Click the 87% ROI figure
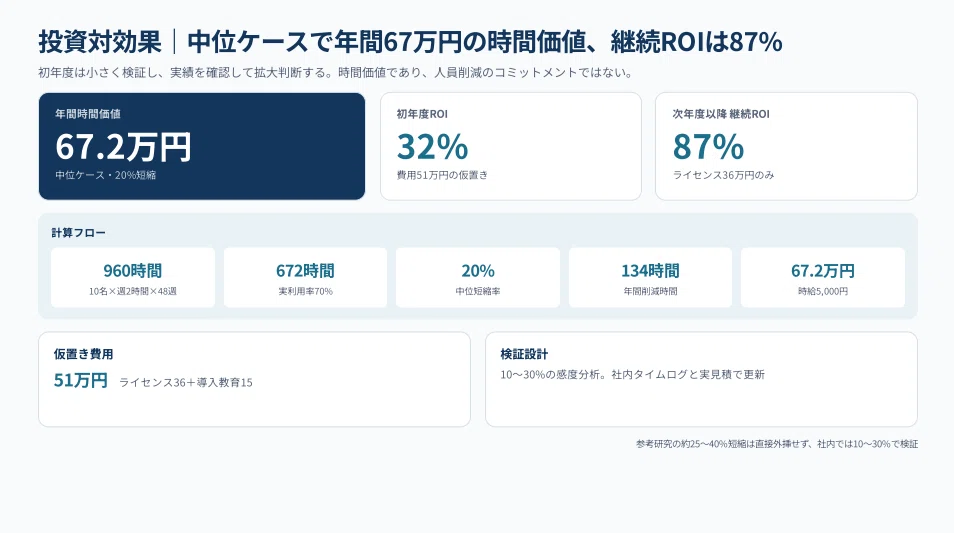This screenshot has width=954, height=533. point(708,147)
